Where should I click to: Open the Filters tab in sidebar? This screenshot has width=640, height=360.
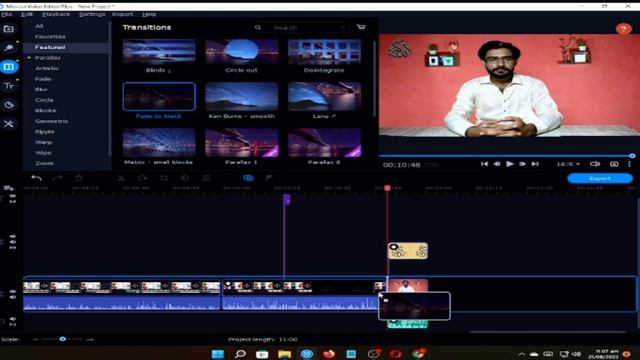pos(9,48)
